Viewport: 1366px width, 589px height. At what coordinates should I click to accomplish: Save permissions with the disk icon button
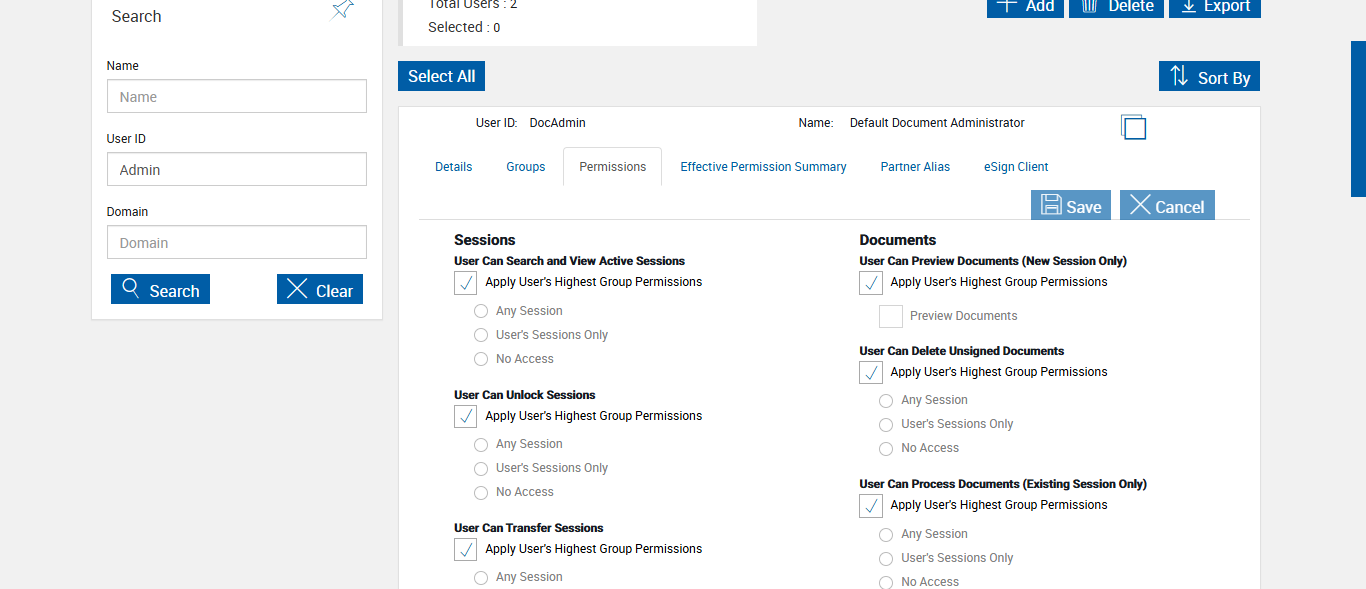coord(1071,206)
